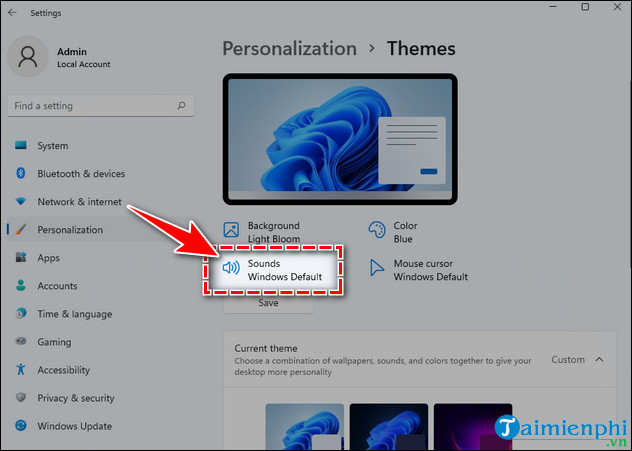
Task: Click the Admin account name
Action: (x=72, y=52)
